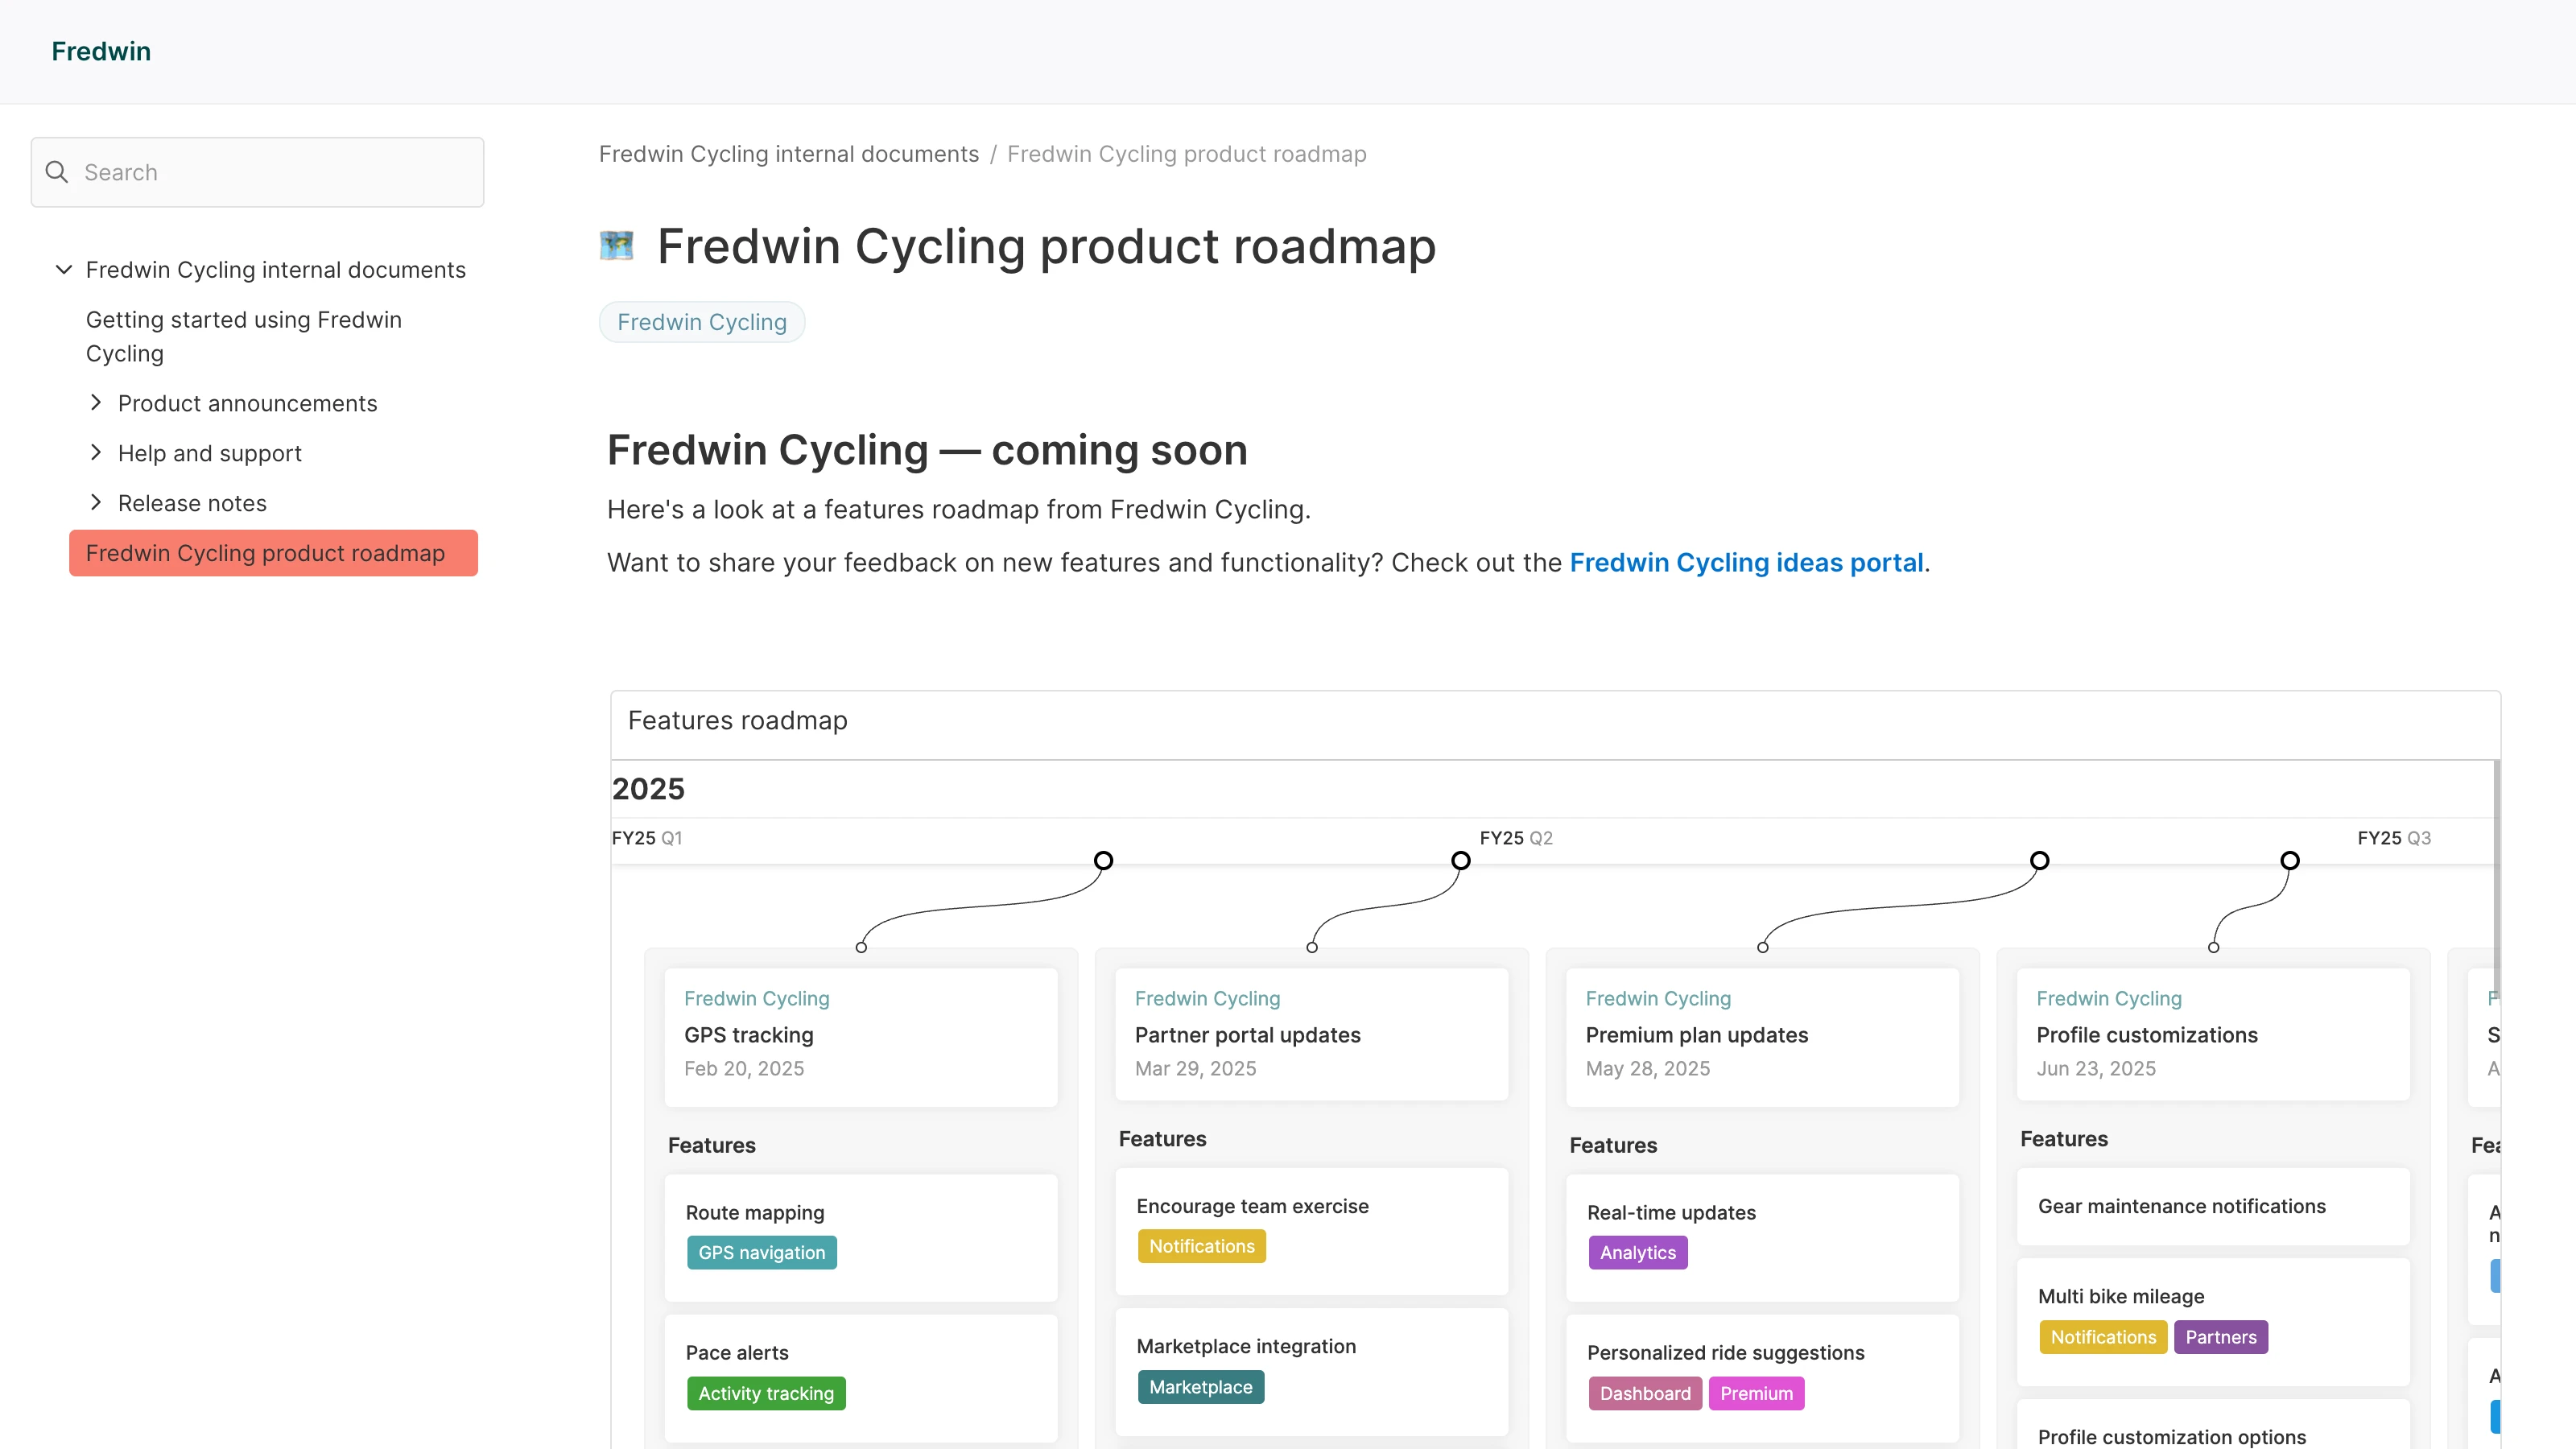Click the page emoji next to the roadmap title

point(617,245)
